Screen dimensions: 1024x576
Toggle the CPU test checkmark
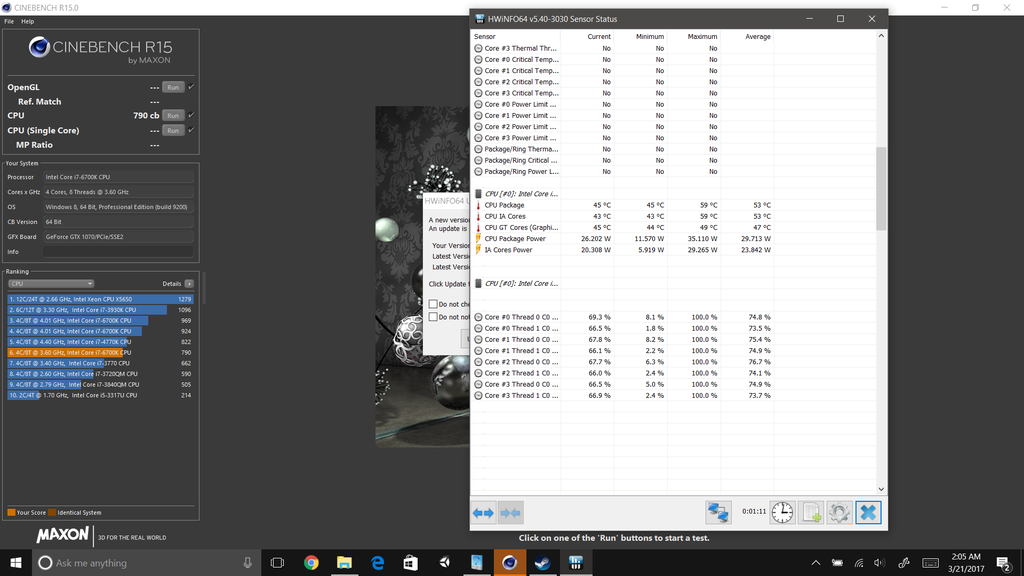pyautogui.click(x=191, y=115)
